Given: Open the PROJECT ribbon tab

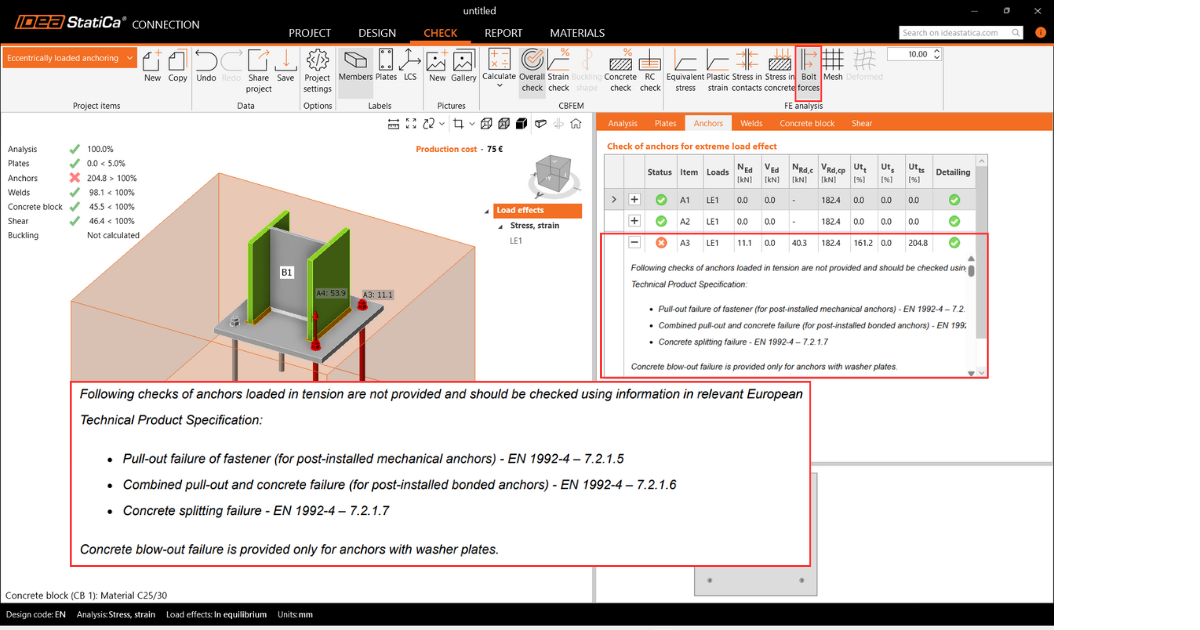Looking at the screenshot, I should (x=310, y=33).
